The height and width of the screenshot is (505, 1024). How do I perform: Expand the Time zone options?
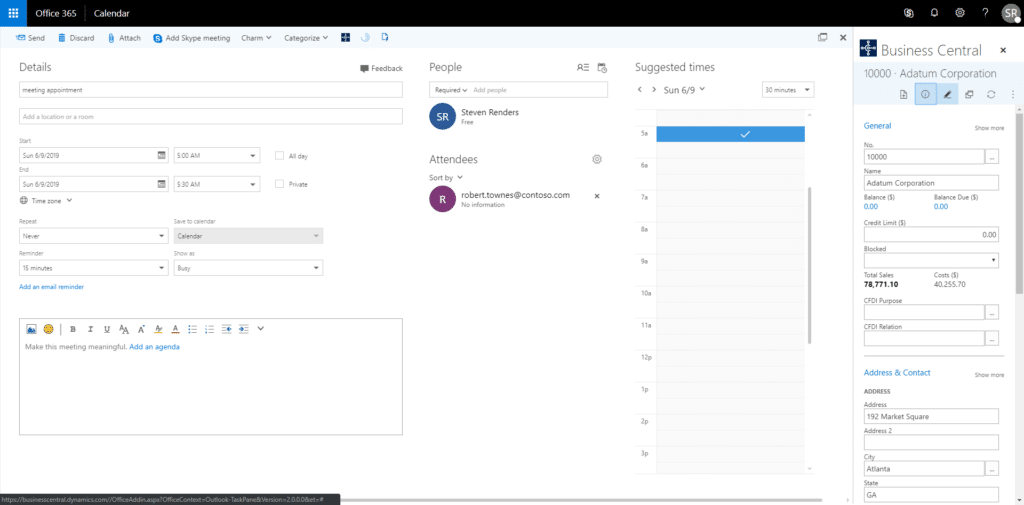[46, 201]
